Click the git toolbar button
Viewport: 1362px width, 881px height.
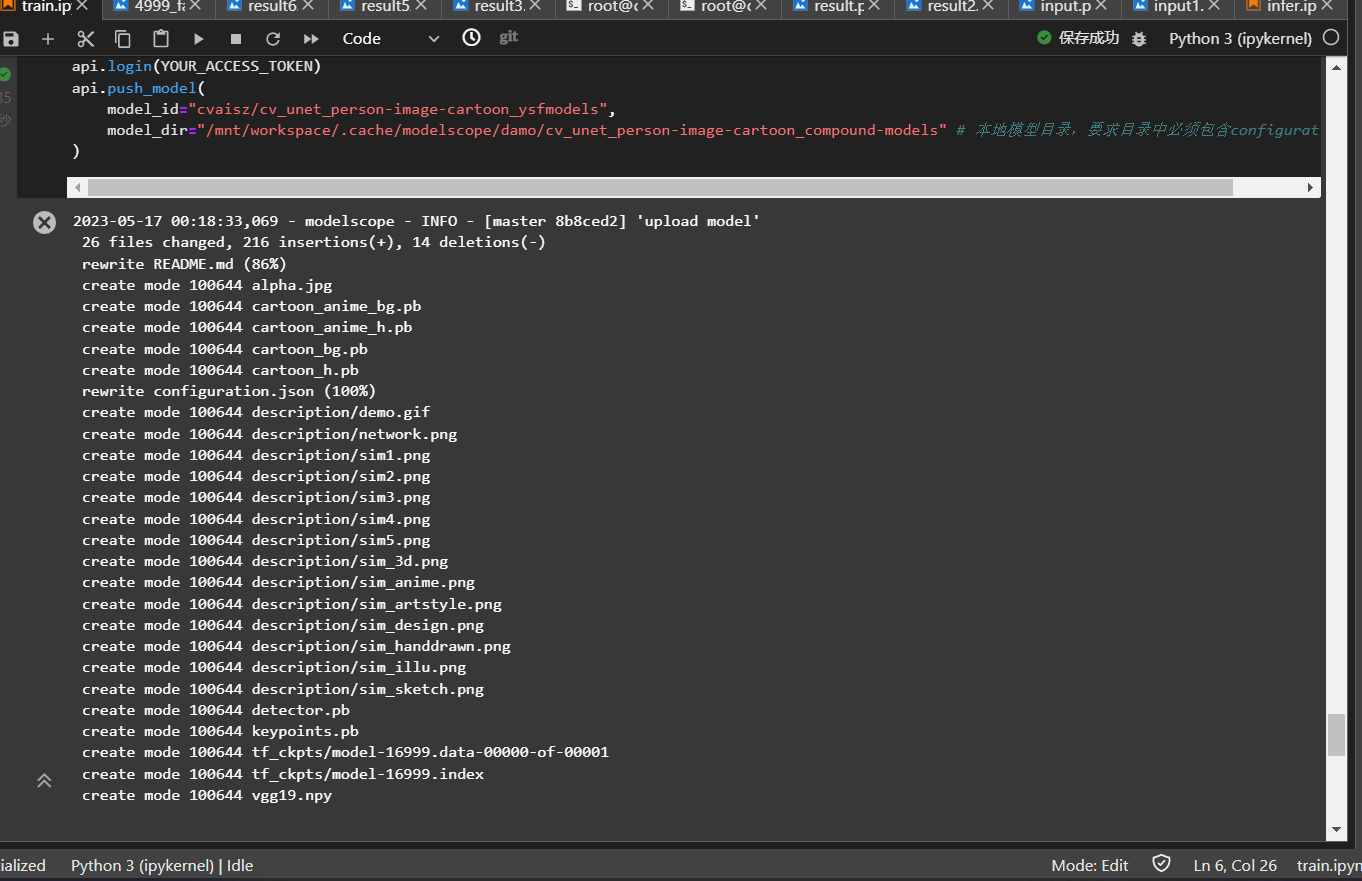(508, 37)
